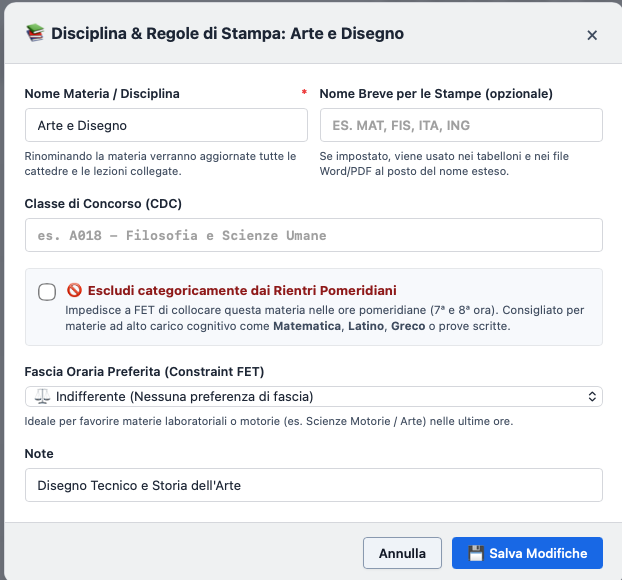Click the Nome Breve per le Stampe (opzionale) label
This screenshot has height=580, width=622.
[x=436, y=94]
